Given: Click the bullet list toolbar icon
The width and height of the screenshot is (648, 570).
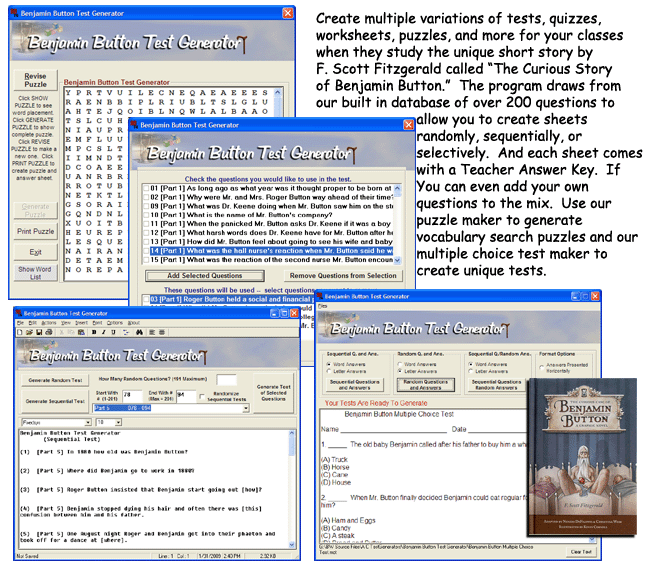Looking at the screenshot, I should pyautogui.click(x=126, y=332).
